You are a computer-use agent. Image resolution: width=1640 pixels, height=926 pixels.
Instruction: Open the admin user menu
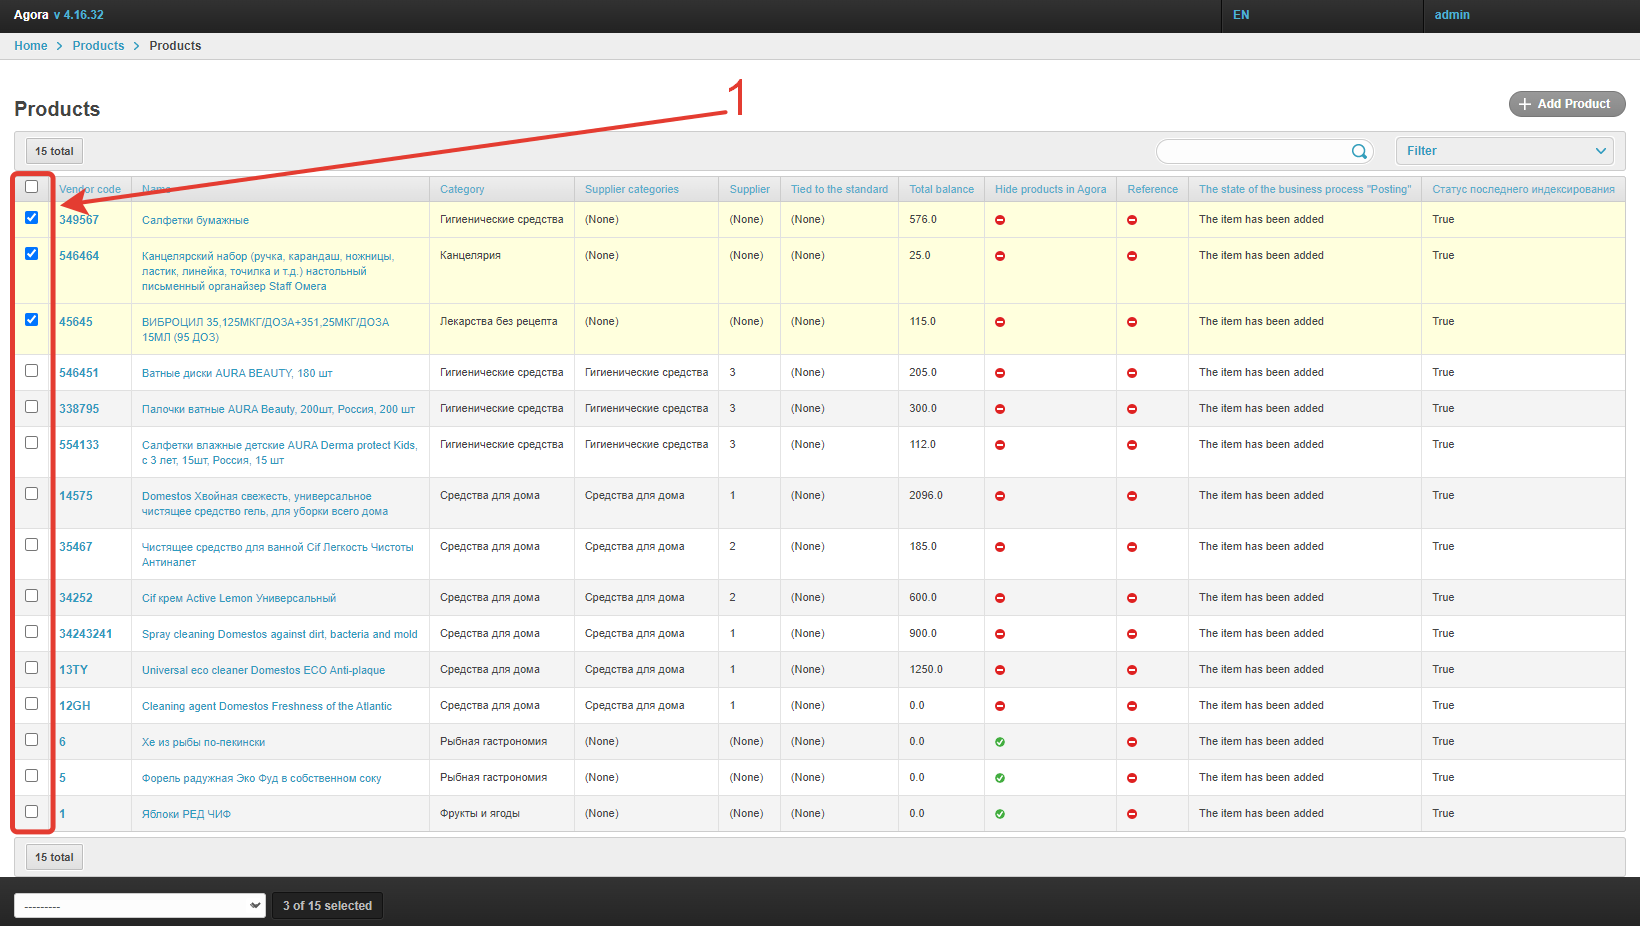[1452, 15]
